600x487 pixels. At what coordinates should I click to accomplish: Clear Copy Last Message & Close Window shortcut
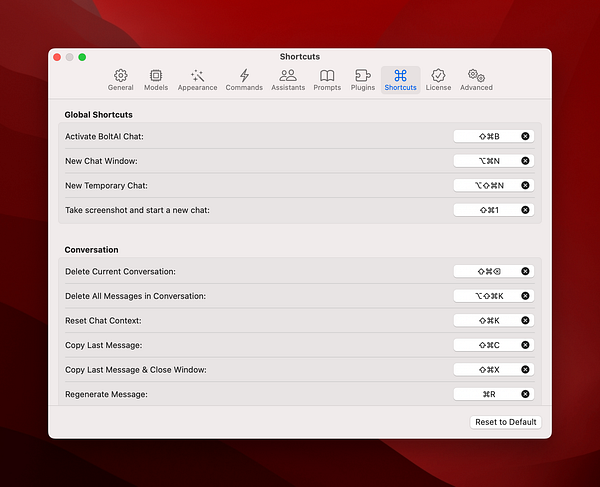tap(525, 369)
